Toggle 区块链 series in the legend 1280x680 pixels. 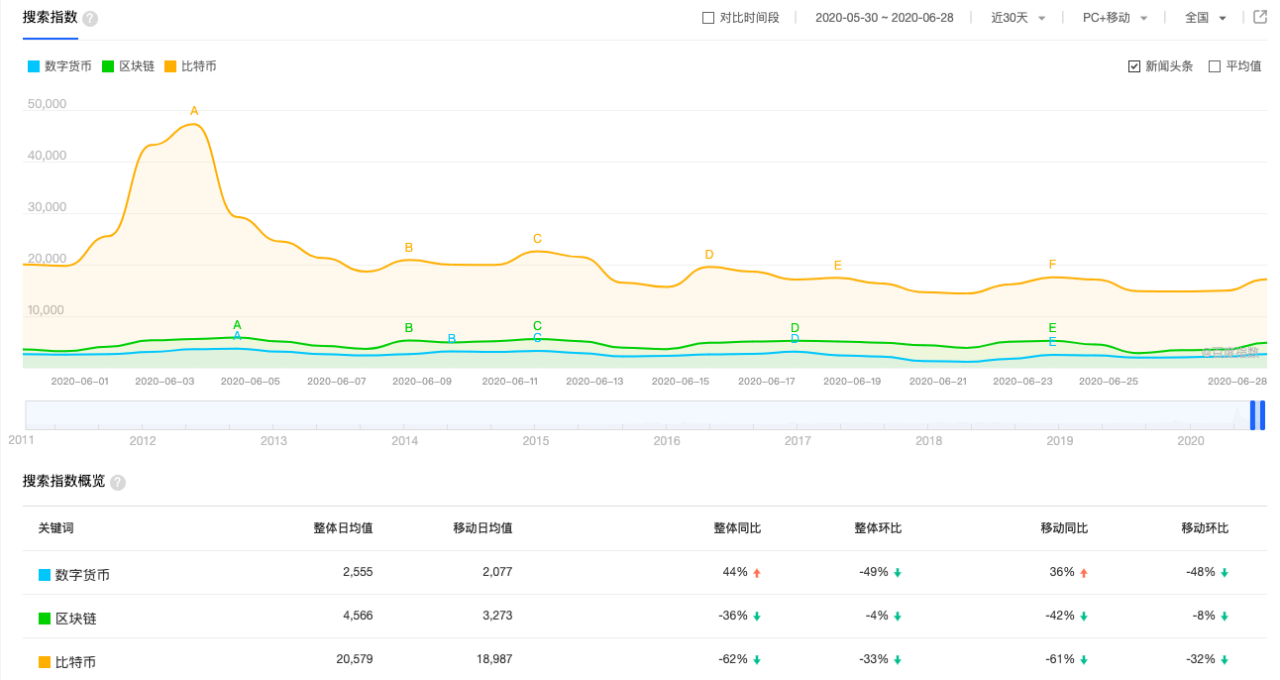128,67
